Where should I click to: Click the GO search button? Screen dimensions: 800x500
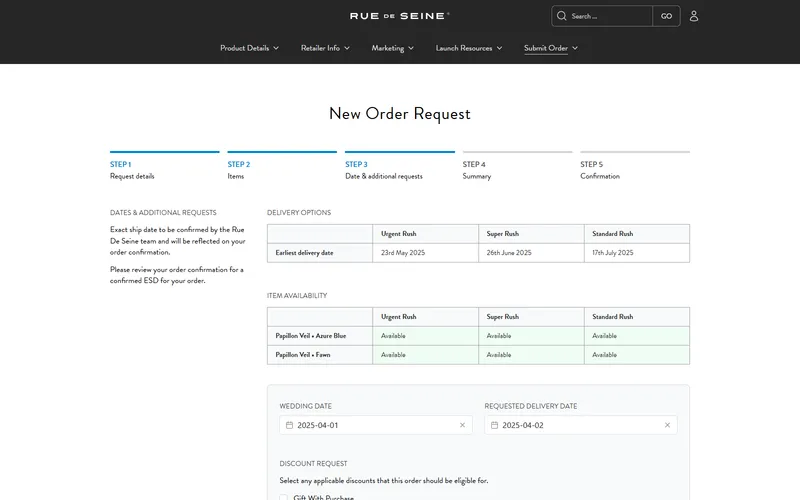(666, 16)
